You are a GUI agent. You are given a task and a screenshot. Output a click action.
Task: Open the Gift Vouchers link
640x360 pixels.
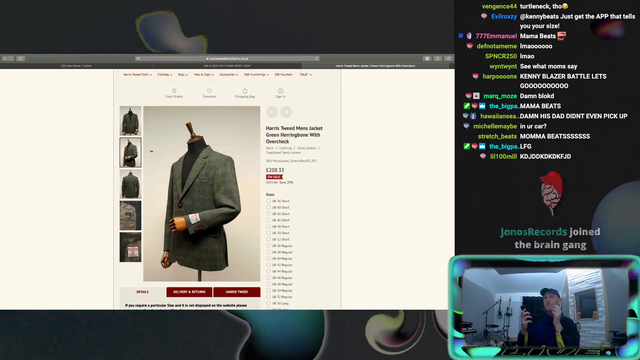tap(283, 75)
